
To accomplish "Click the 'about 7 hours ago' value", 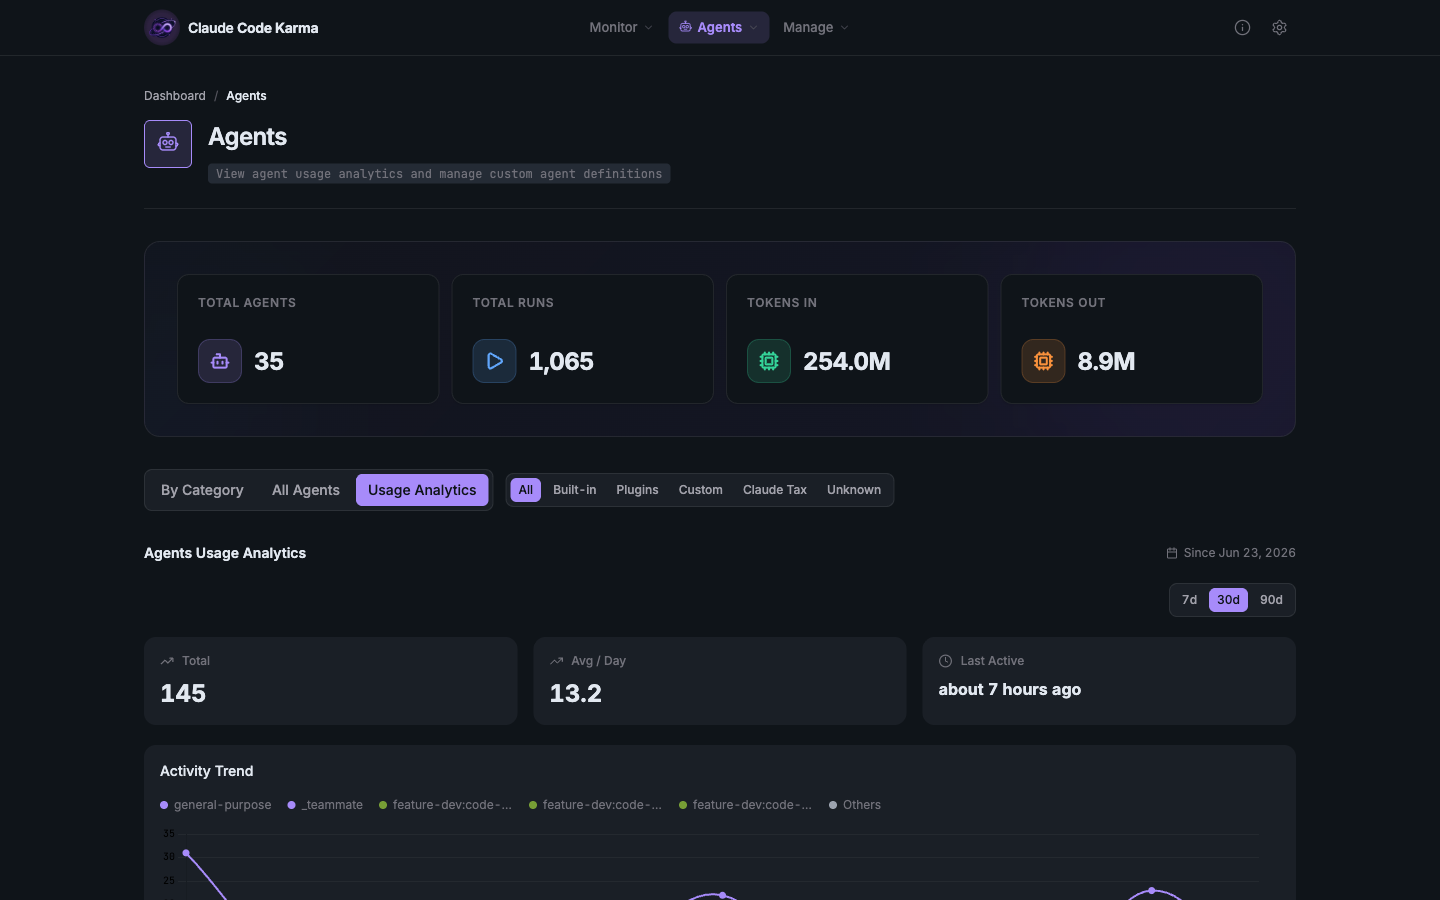I will [x=1010, y=689].
